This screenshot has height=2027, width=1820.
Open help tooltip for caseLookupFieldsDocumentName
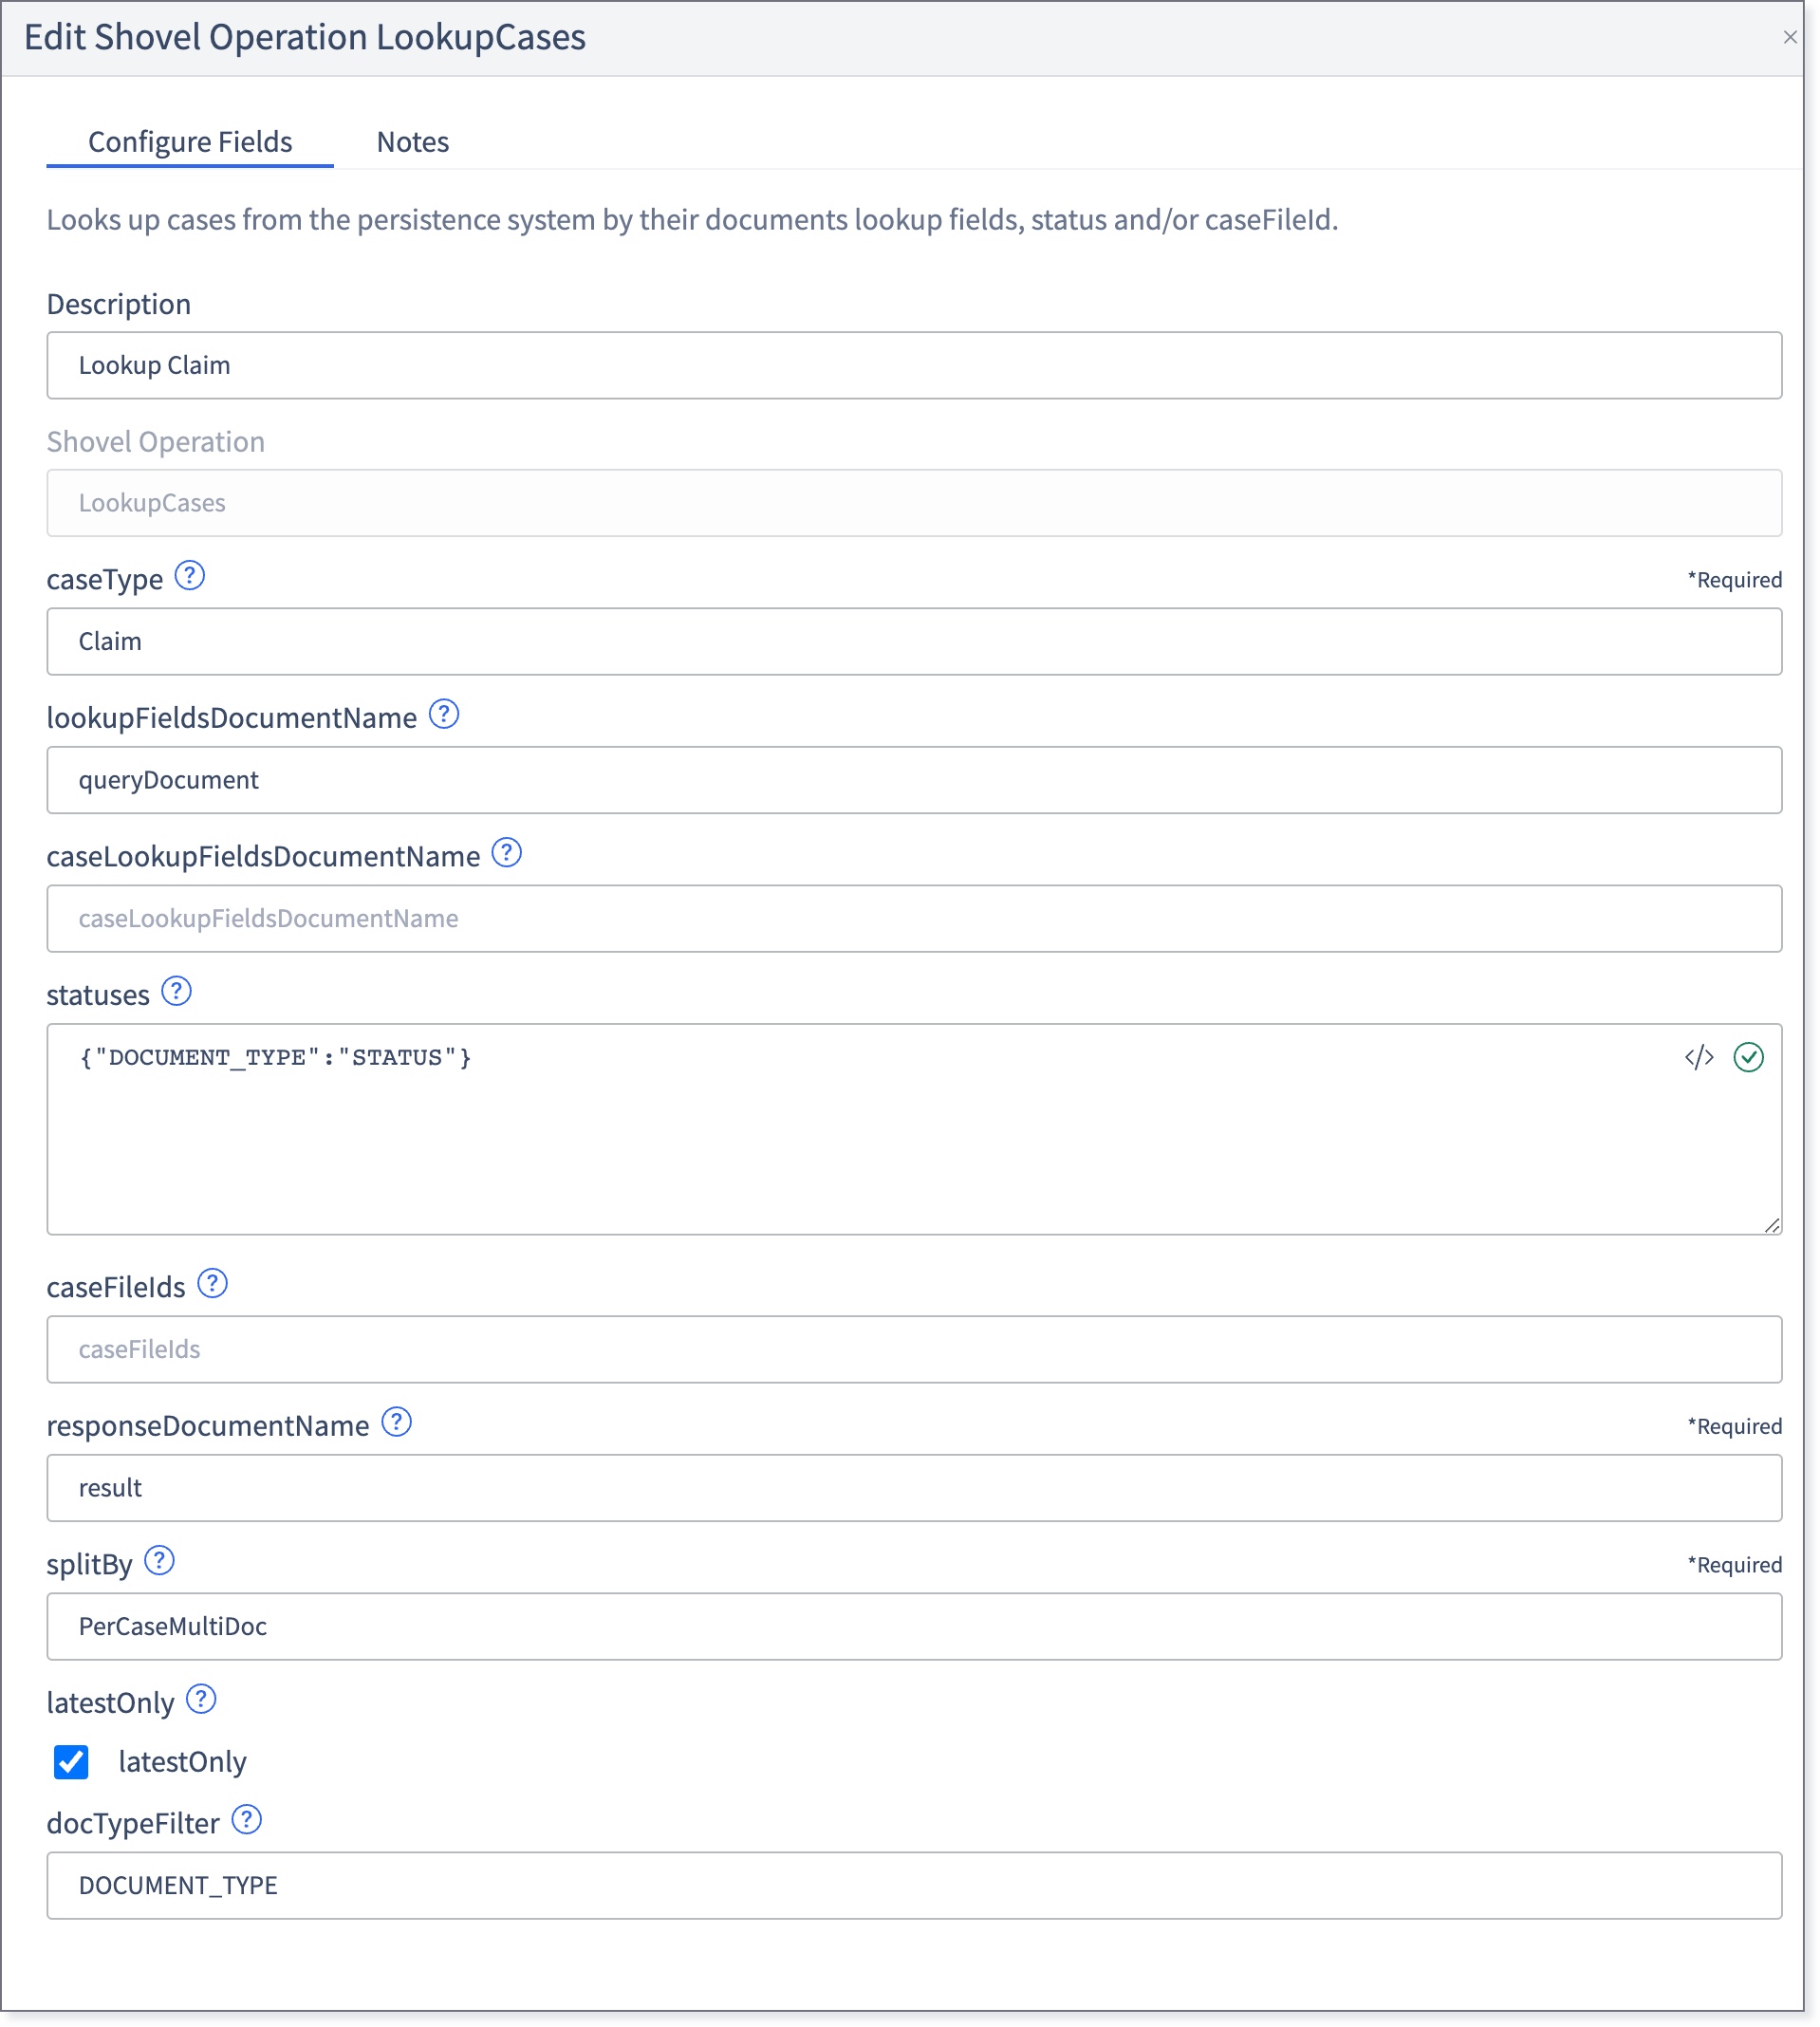(507, 854)
